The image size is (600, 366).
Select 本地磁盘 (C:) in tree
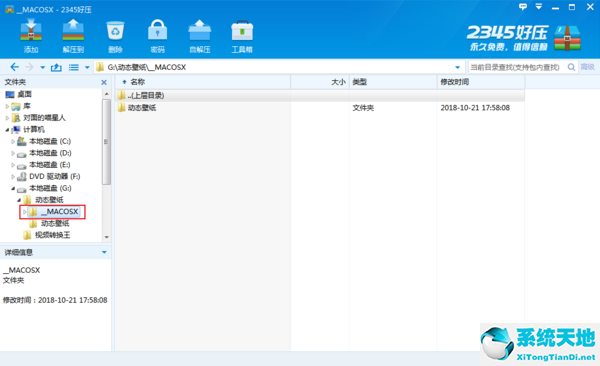[50, 141]
